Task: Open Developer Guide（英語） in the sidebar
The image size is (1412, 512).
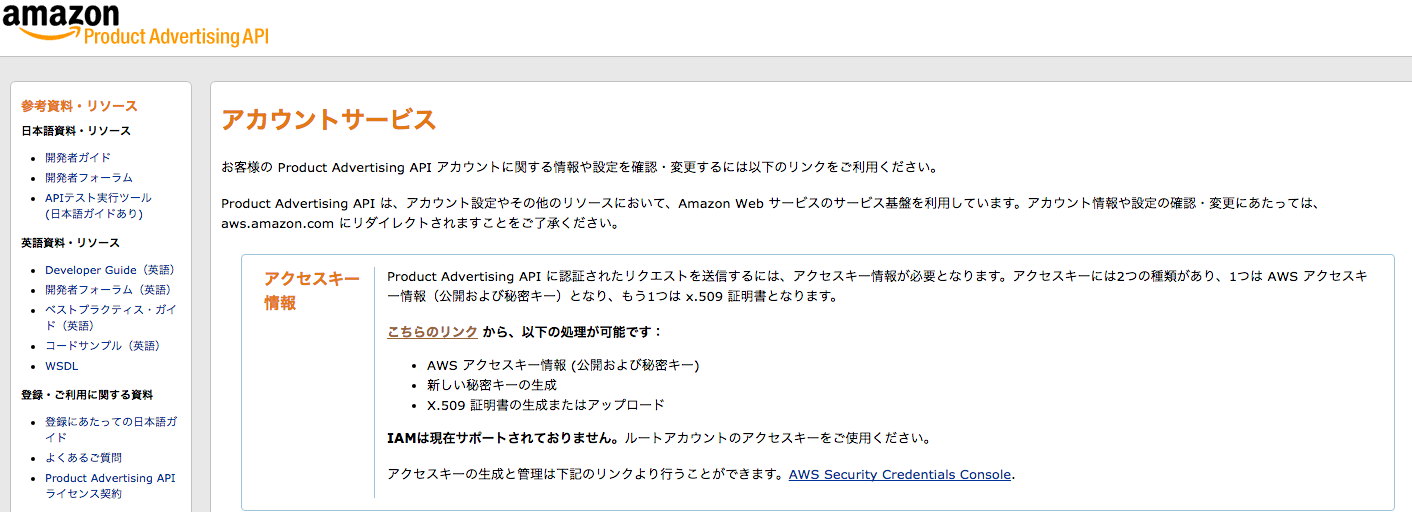Action: 110,270
